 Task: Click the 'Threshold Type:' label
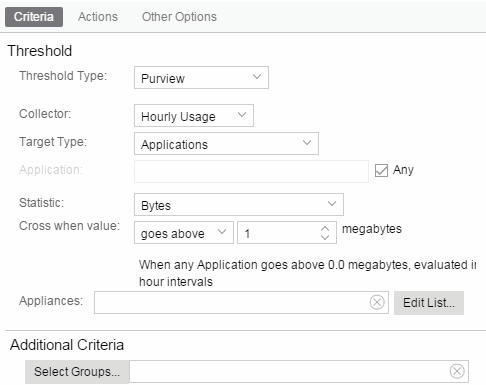click(x=63, y=76)
